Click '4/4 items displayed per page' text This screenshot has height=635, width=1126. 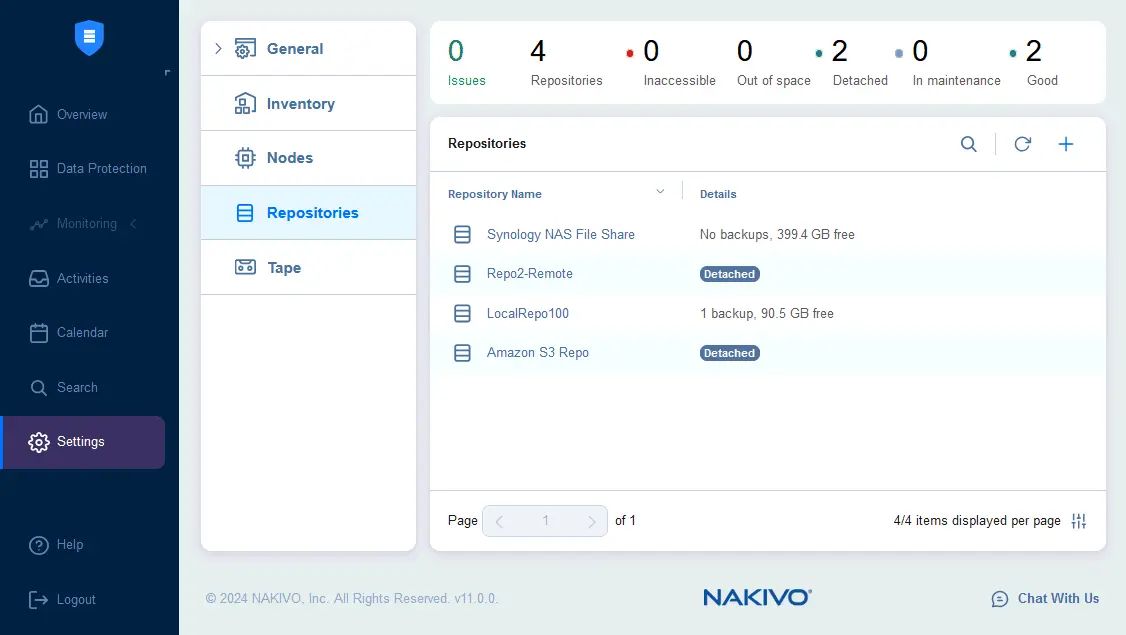pyautogui.click(x=977, y=521)
